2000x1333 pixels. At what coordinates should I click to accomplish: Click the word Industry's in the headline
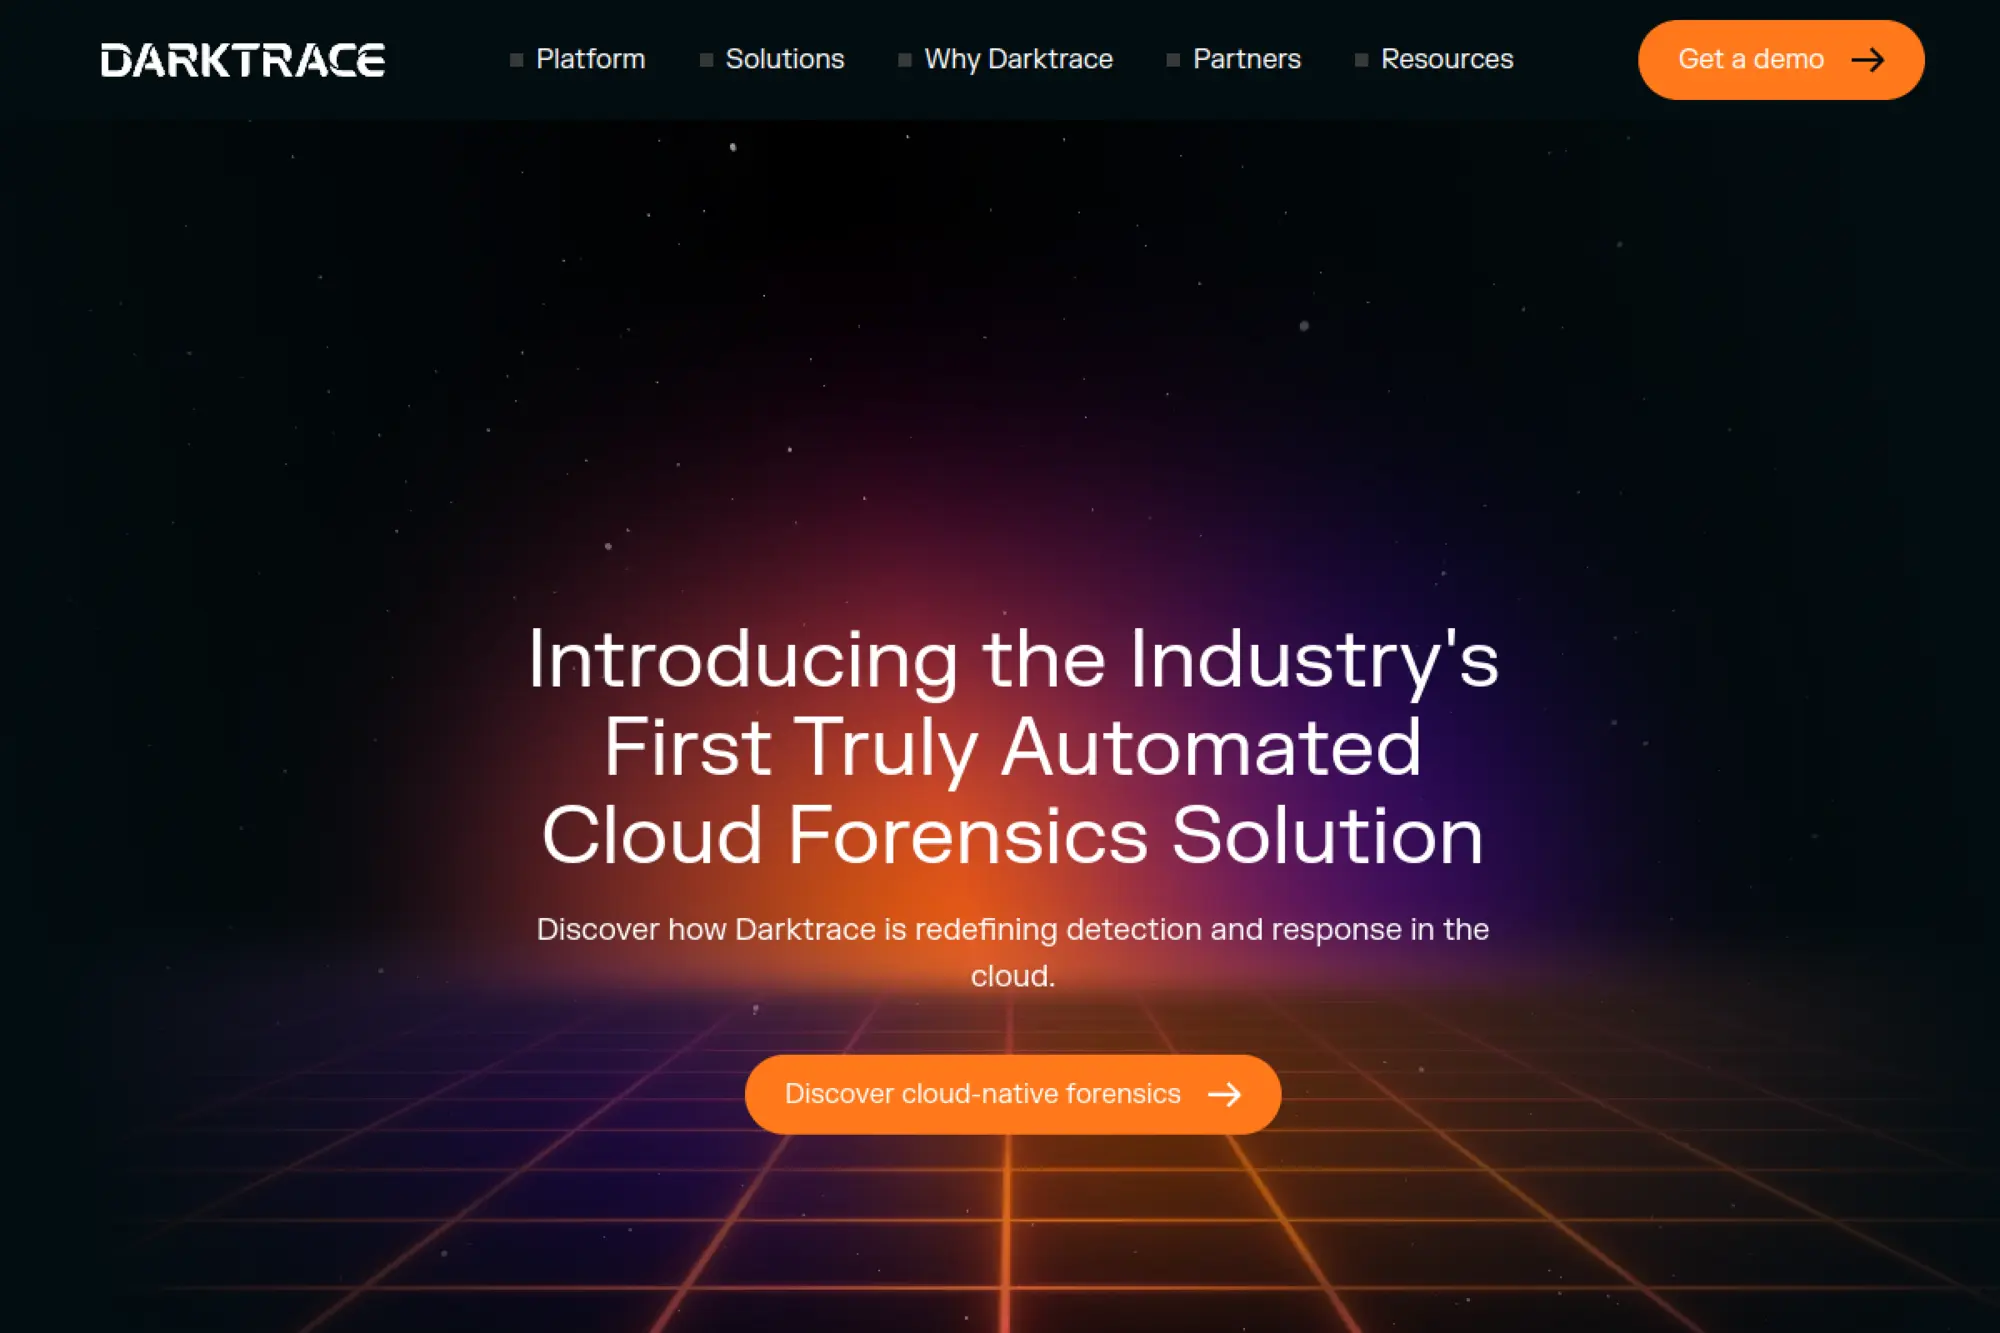pyautogui.click(x=1314, y=660)
